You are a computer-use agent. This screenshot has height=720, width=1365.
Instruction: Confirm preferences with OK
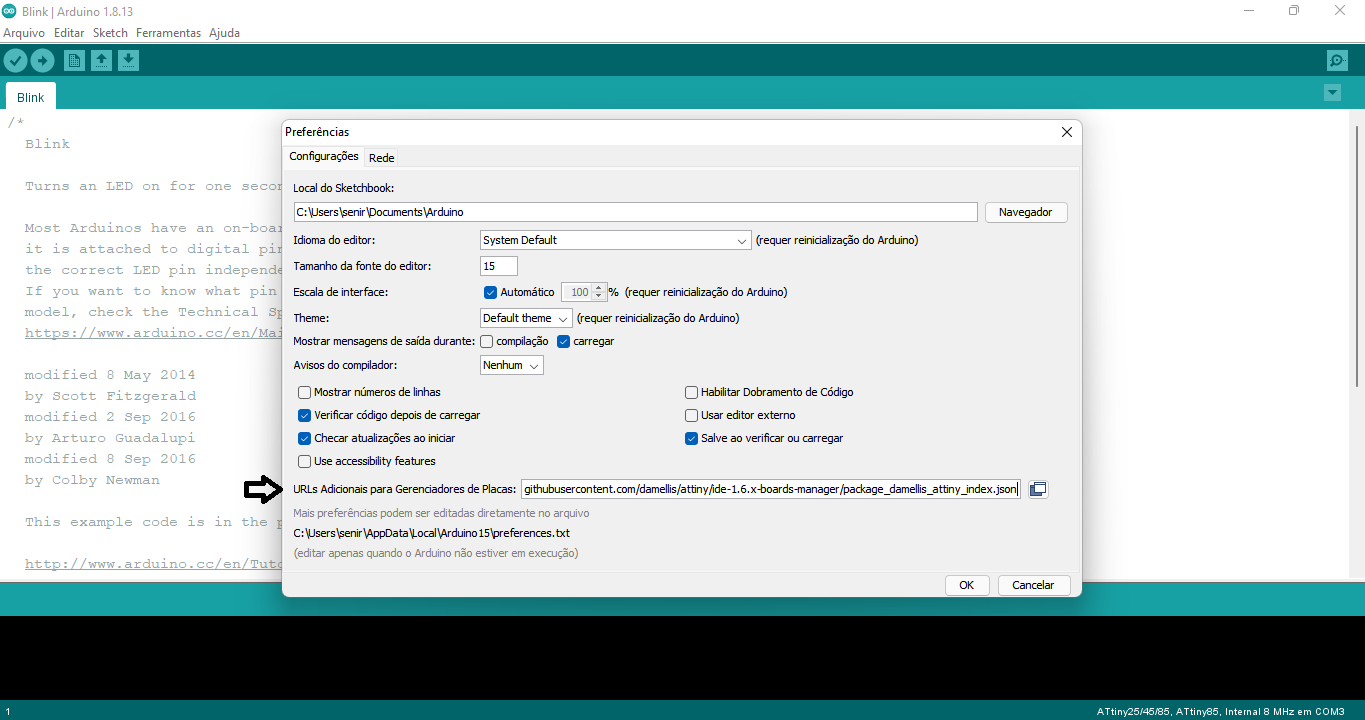pos(966,585)
